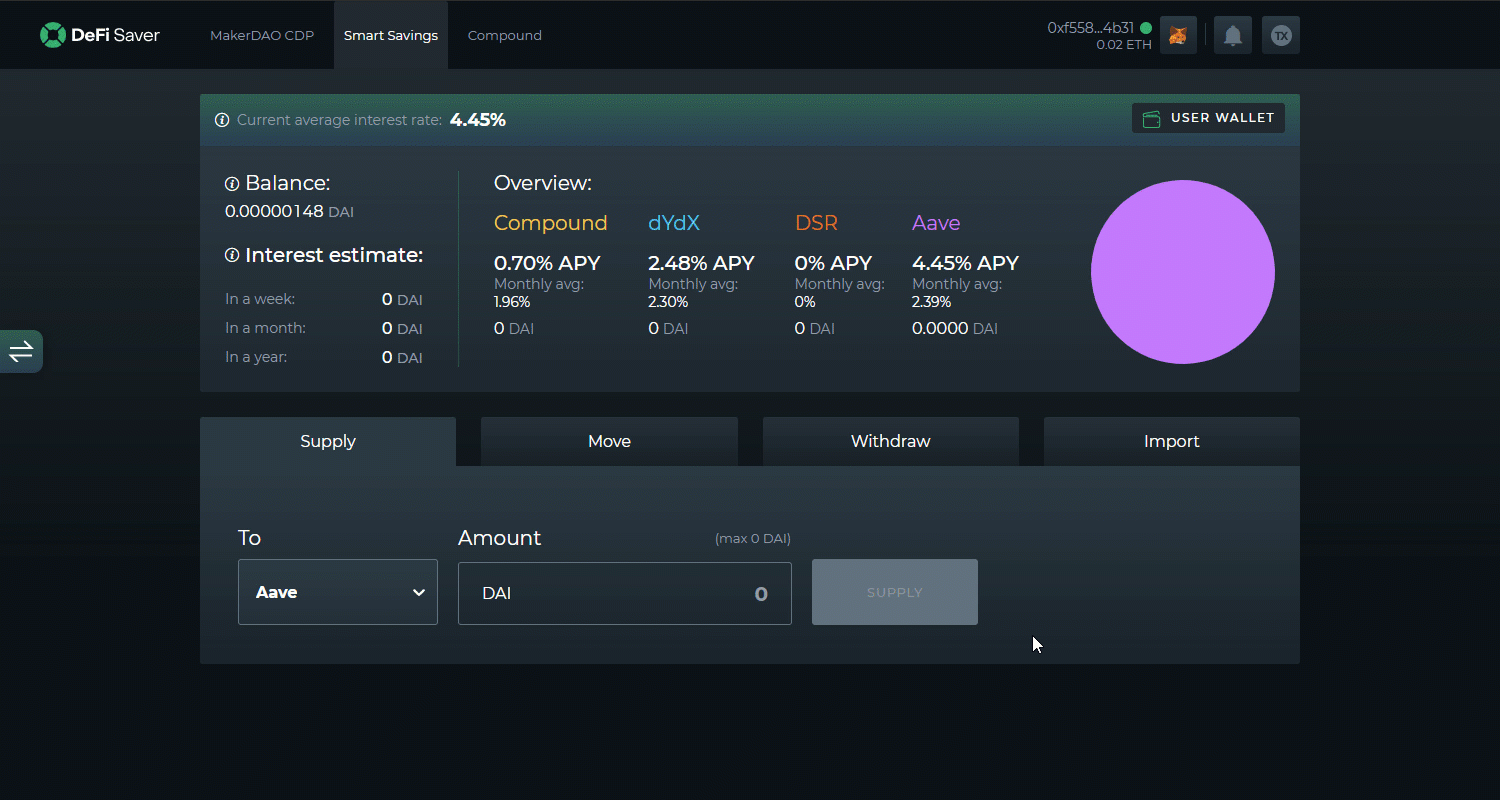This screenshot has width=1500, height=800.
Task: Open the notifications bell
Action: (x=1233, y=35)
